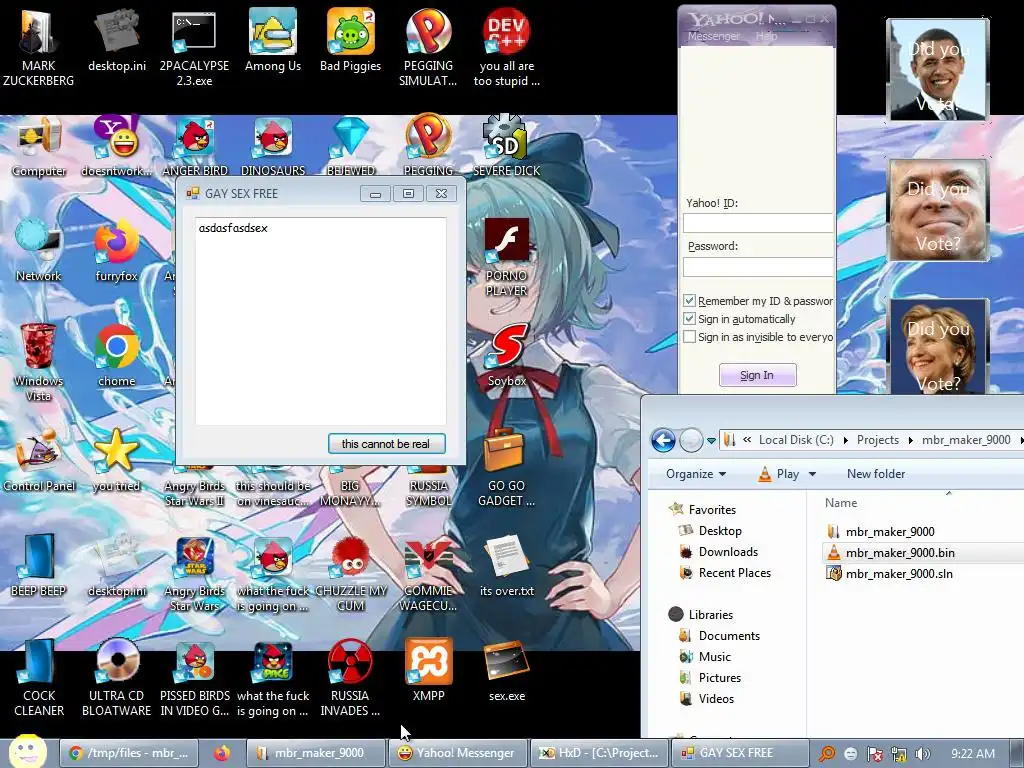1024x768 pixels.
Task: Switch to the Yahoo! Messenger taskbar item
Action: click(x=457, y=753)
